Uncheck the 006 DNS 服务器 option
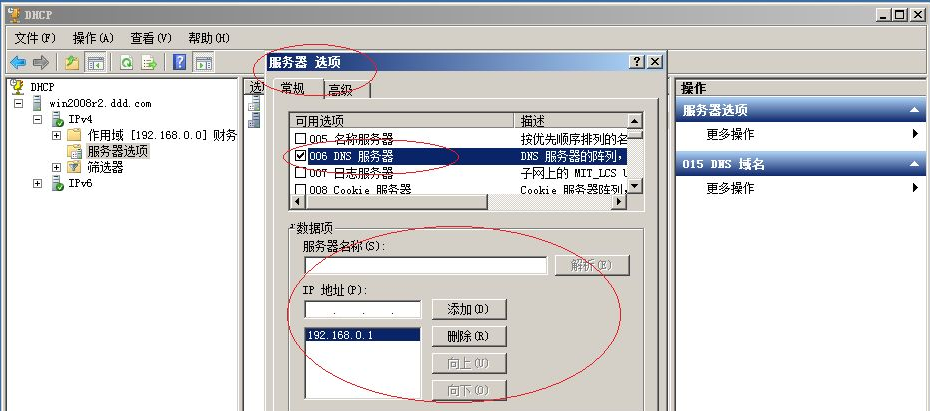The height and width of the screenshot is (411, 930). click(x=301, y=157)
